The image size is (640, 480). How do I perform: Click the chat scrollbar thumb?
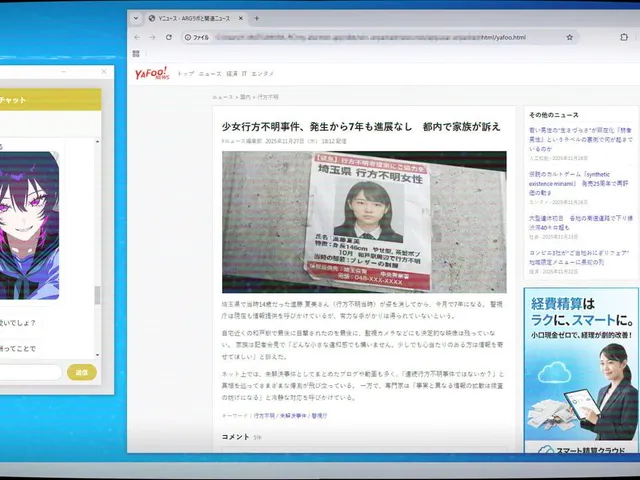click(97, 295)
